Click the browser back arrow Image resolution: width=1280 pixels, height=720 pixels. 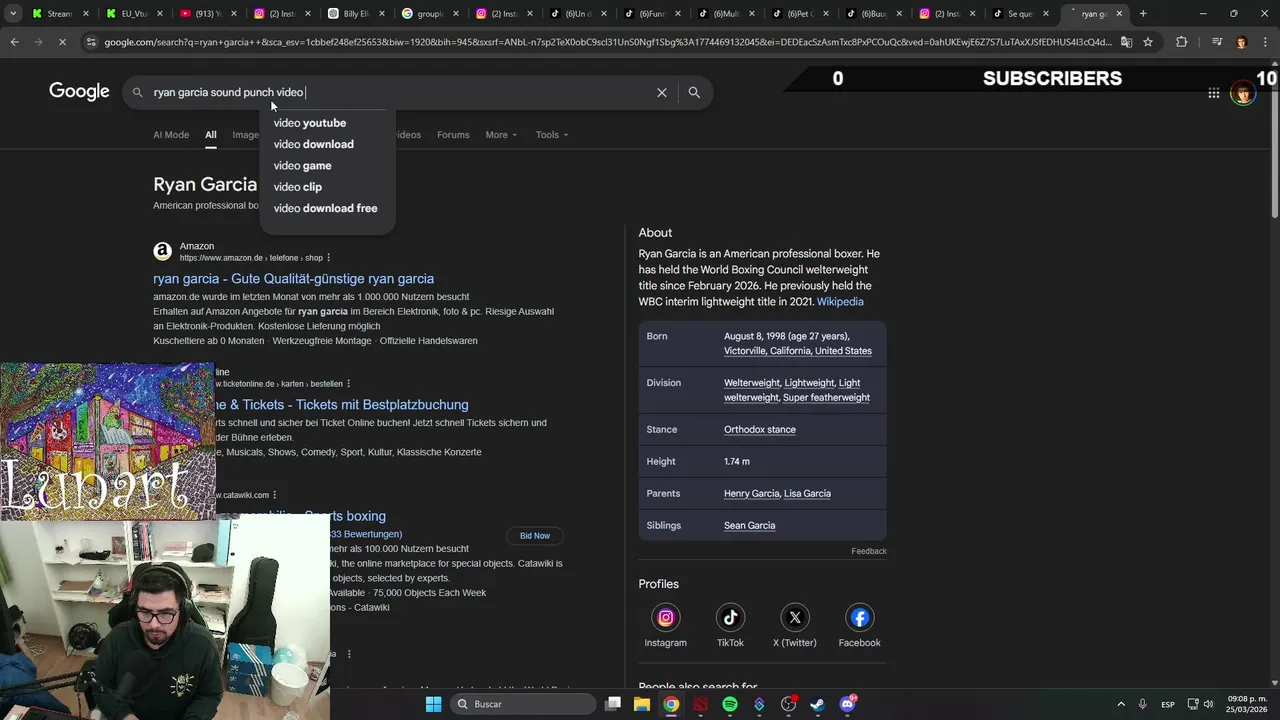[14, 42]
